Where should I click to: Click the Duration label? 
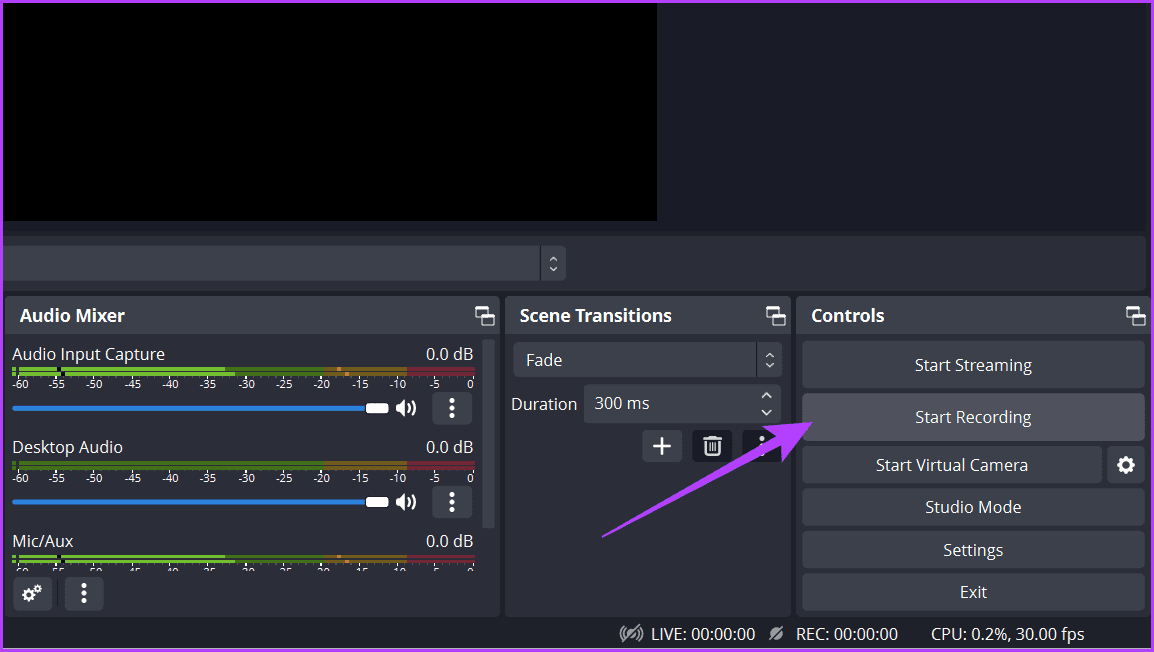tap(544, 404)
